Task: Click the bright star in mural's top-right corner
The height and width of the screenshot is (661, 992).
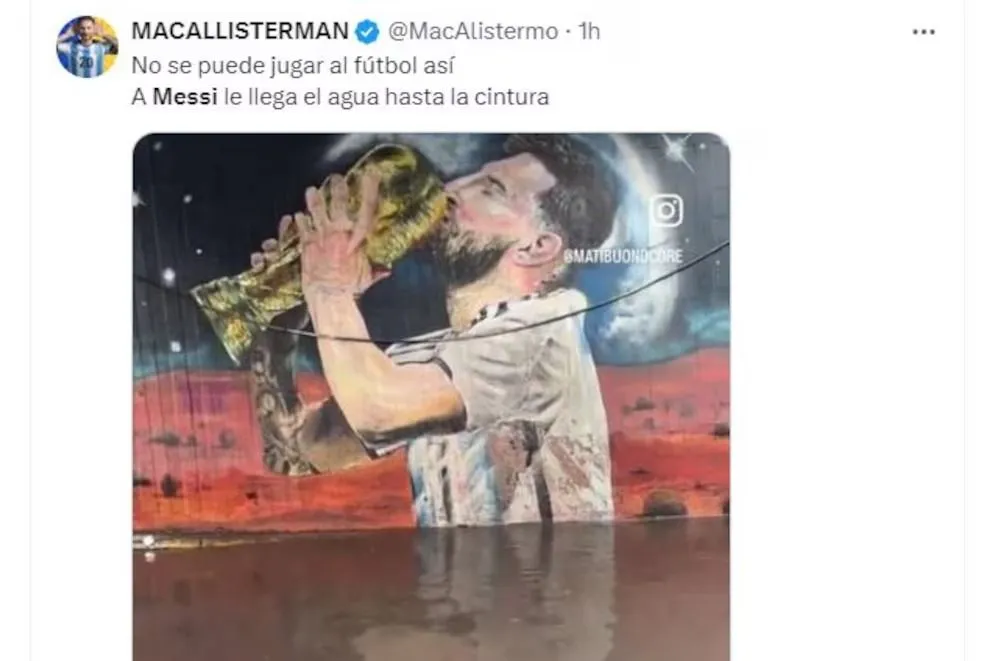Action: 678,151
